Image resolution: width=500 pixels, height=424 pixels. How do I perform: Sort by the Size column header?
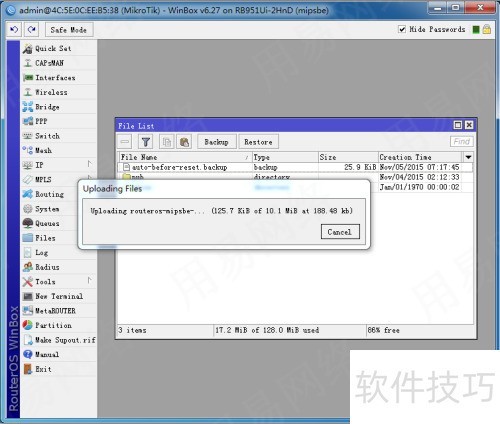[348, 157]
